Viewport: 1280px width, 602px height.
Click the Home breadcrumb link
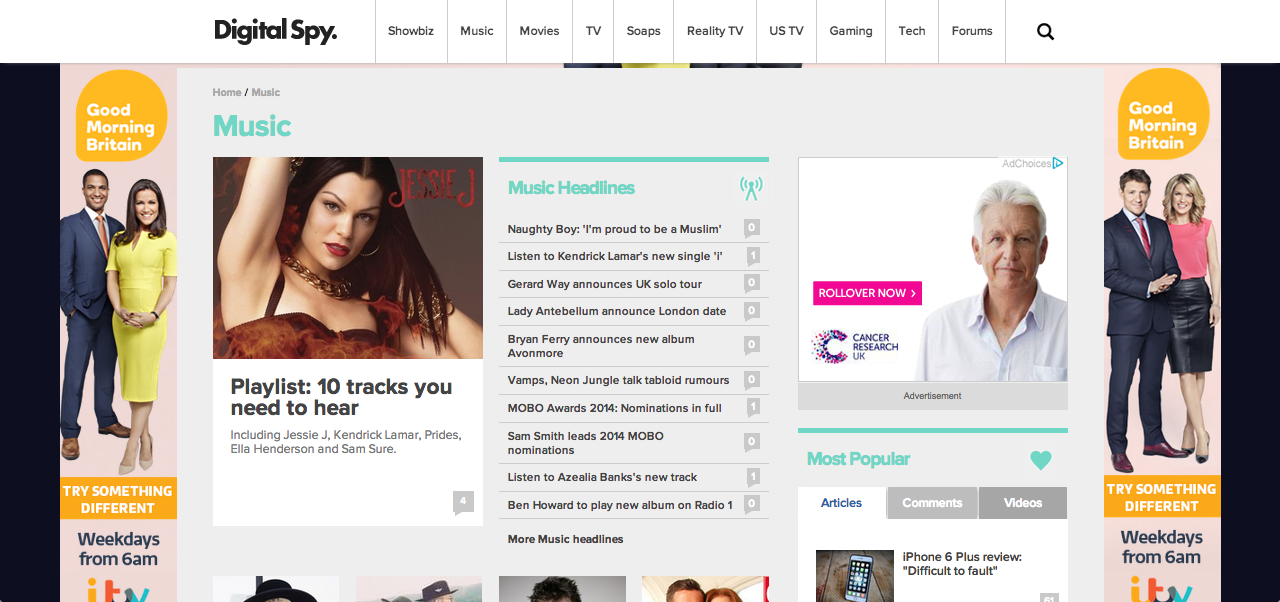coord(227,92)
